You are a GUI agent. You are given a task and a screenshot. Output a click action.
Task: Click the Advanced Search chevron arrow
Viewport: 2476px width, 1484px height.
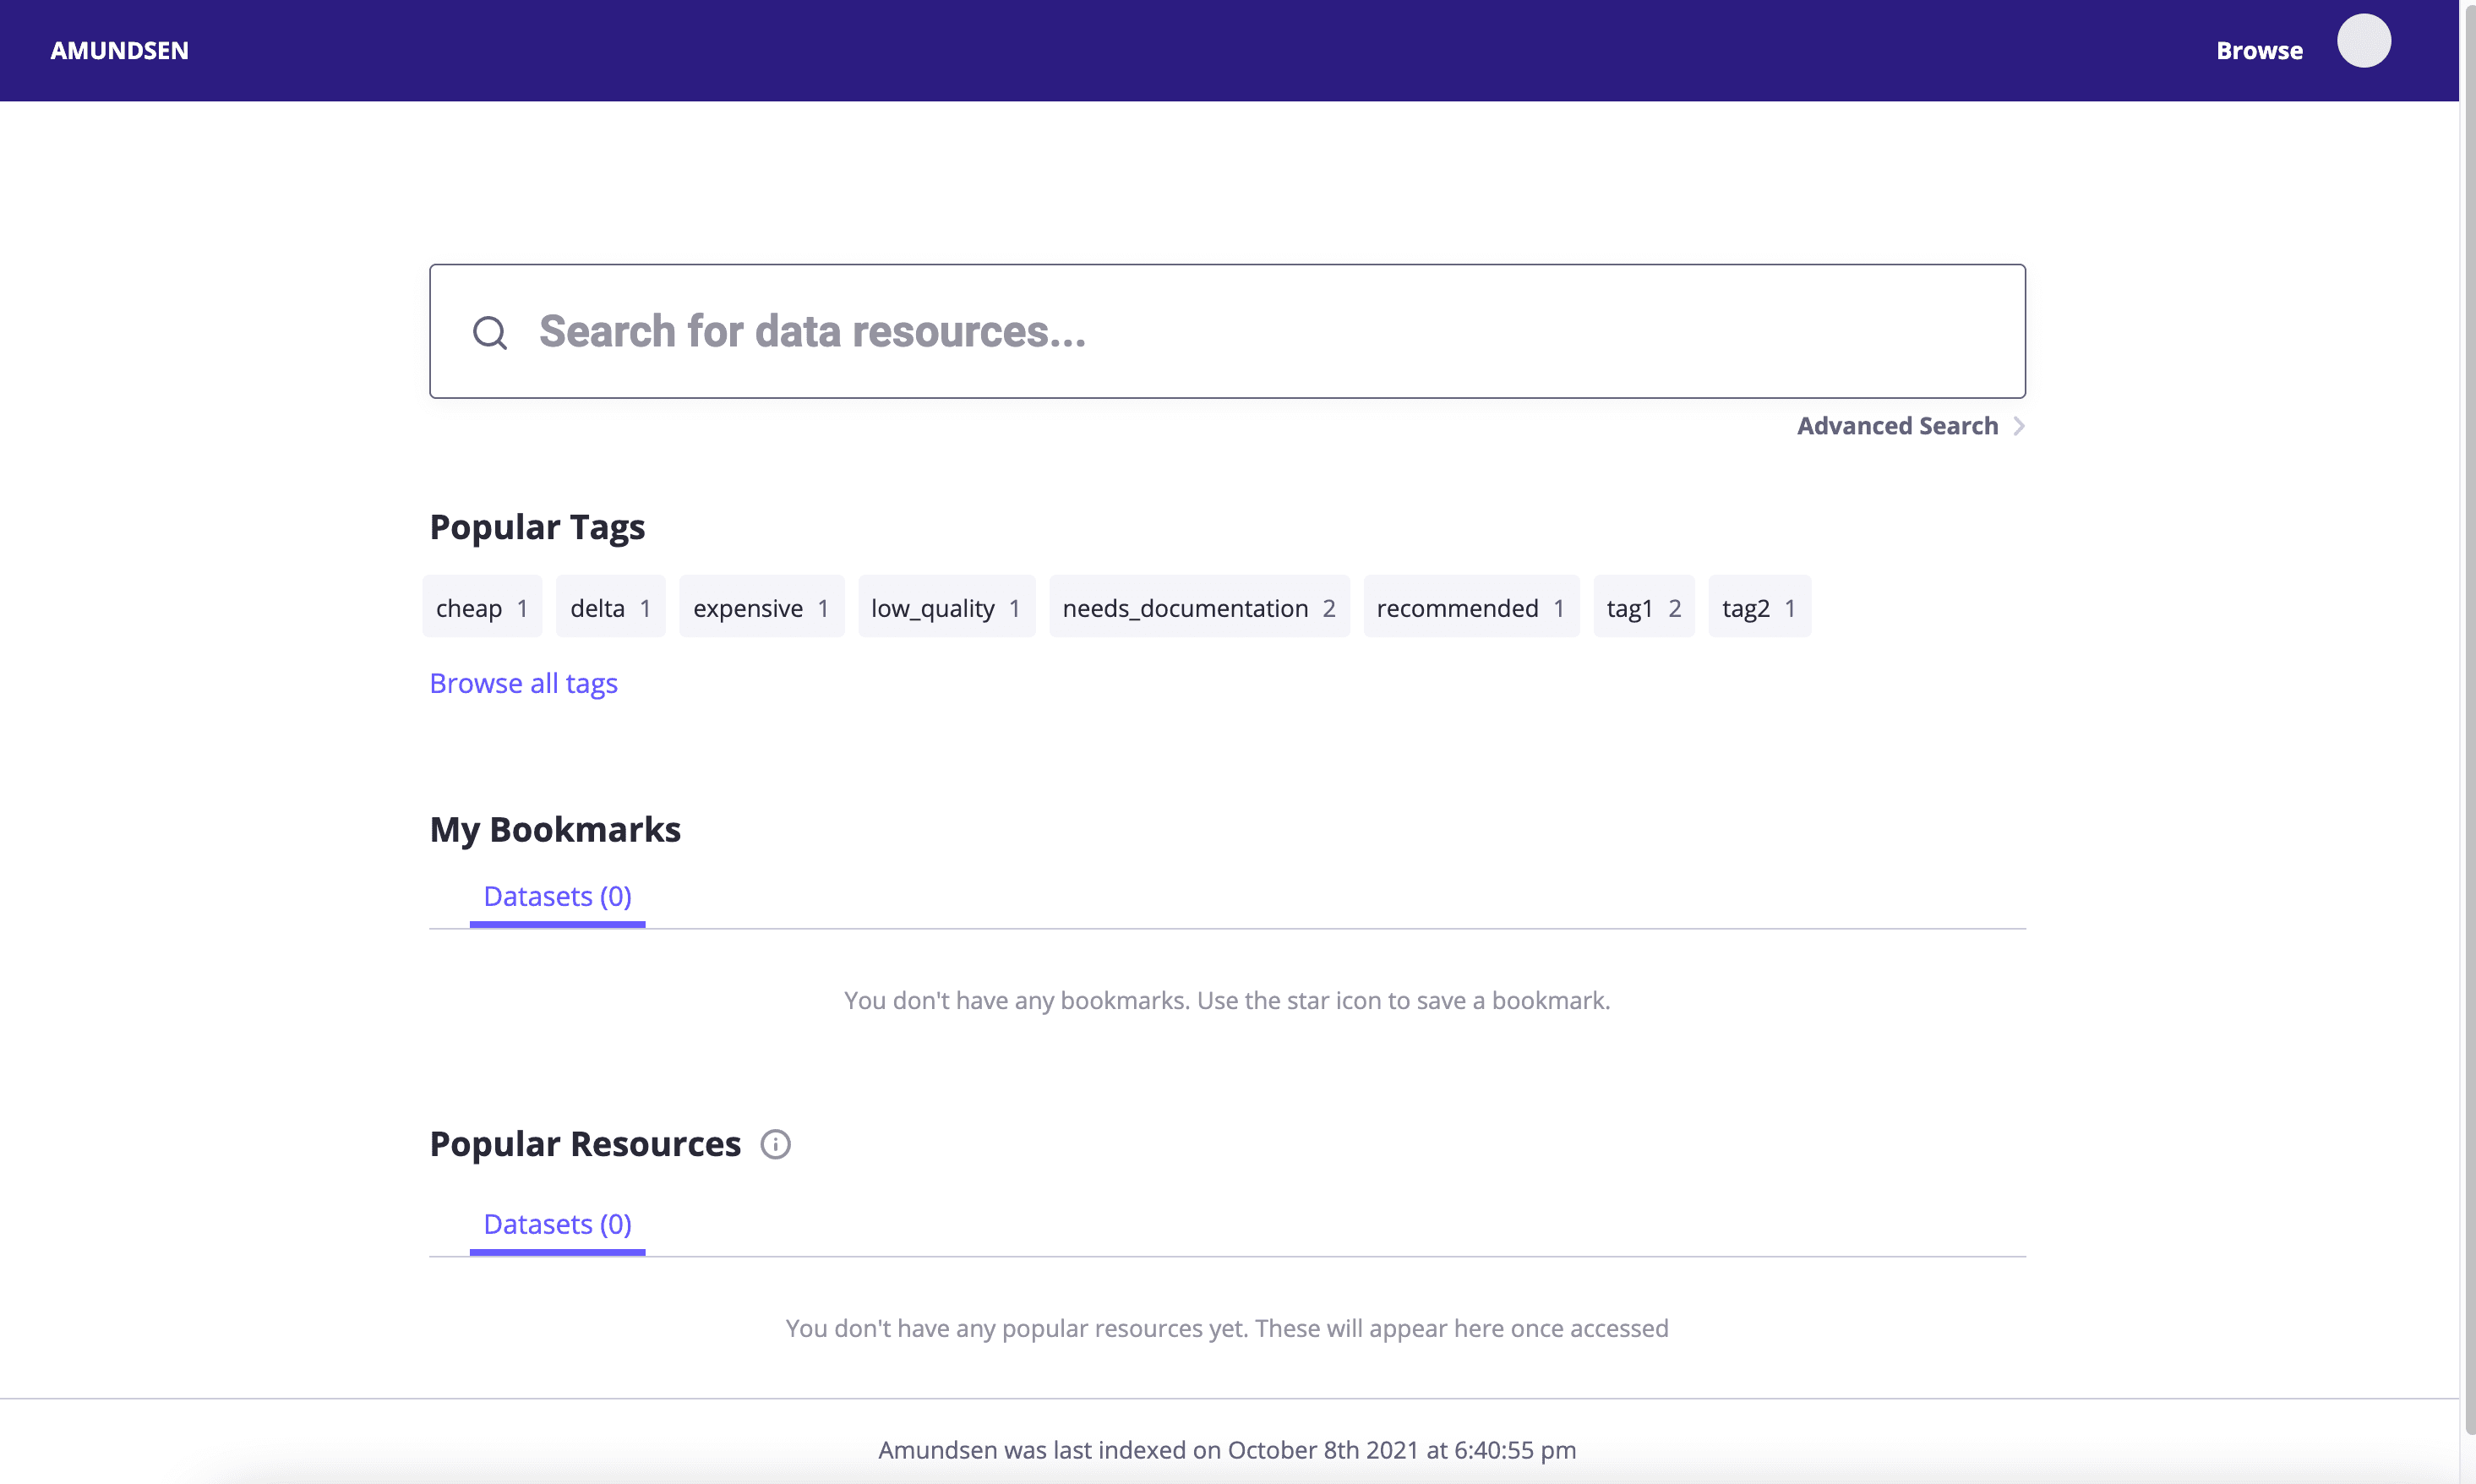(2018, 426)
